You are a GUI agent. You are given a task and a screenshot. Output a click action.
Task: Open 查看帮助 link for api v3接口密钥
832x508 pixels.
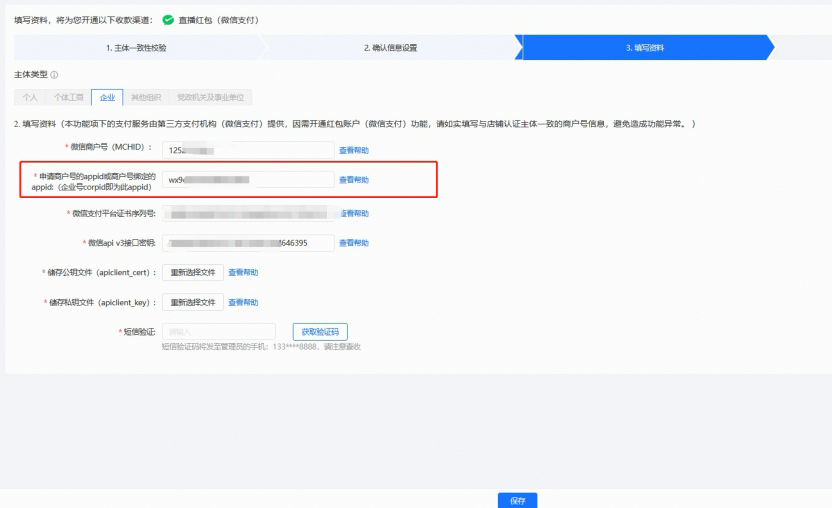click(x=354, y=243)
